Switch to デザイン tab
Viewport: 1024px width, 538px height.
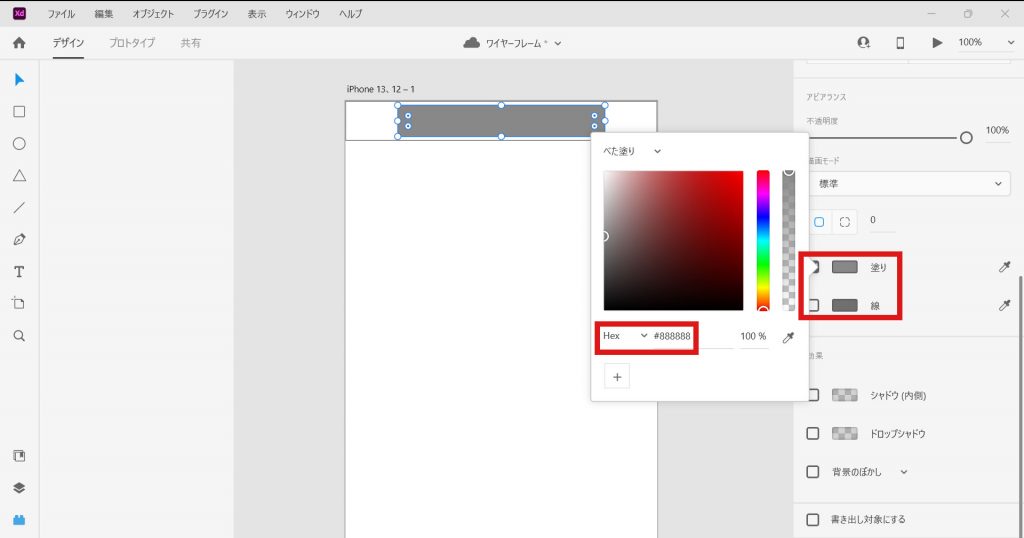(x=68, y=43)
